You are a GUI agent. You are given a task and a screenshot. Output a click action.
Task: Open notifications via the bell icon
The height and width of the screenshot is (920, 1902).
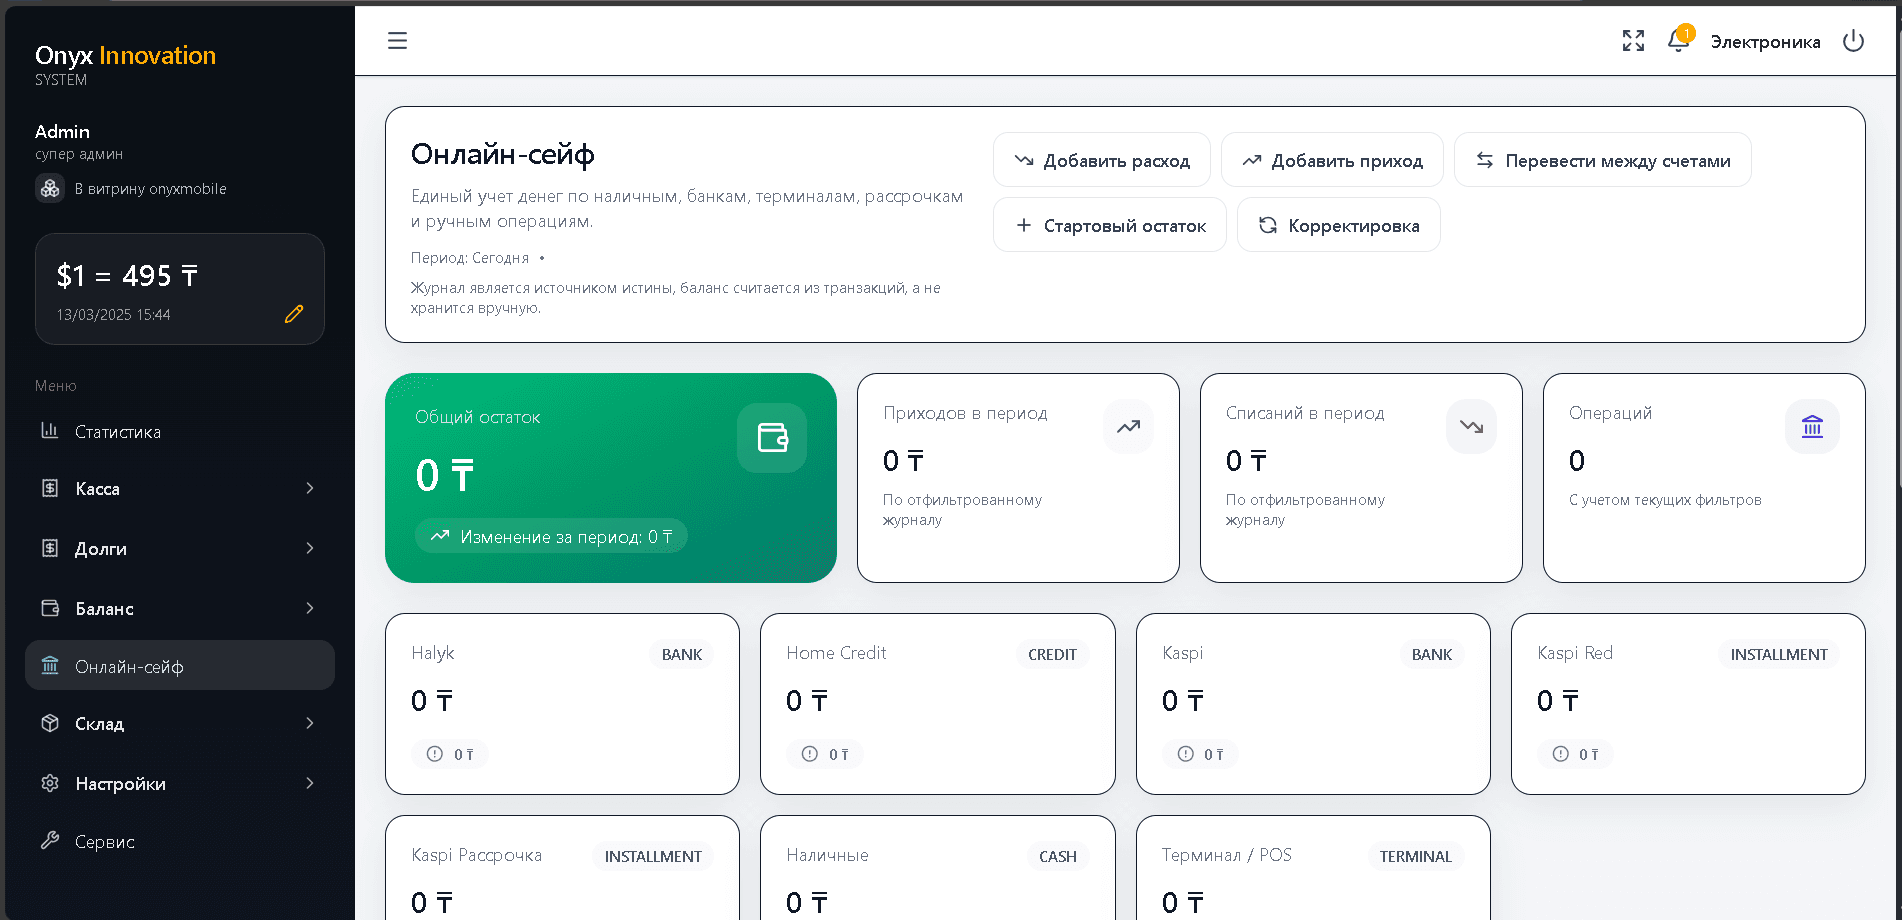pyautogui.click(x=1677, y=41)
